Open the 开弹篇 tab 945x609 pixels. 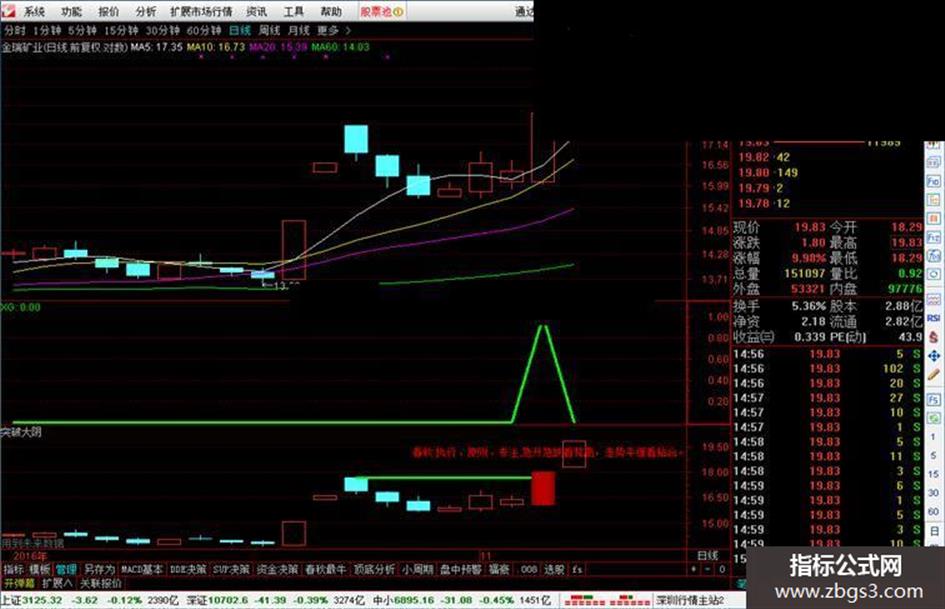tap(20, 583)
